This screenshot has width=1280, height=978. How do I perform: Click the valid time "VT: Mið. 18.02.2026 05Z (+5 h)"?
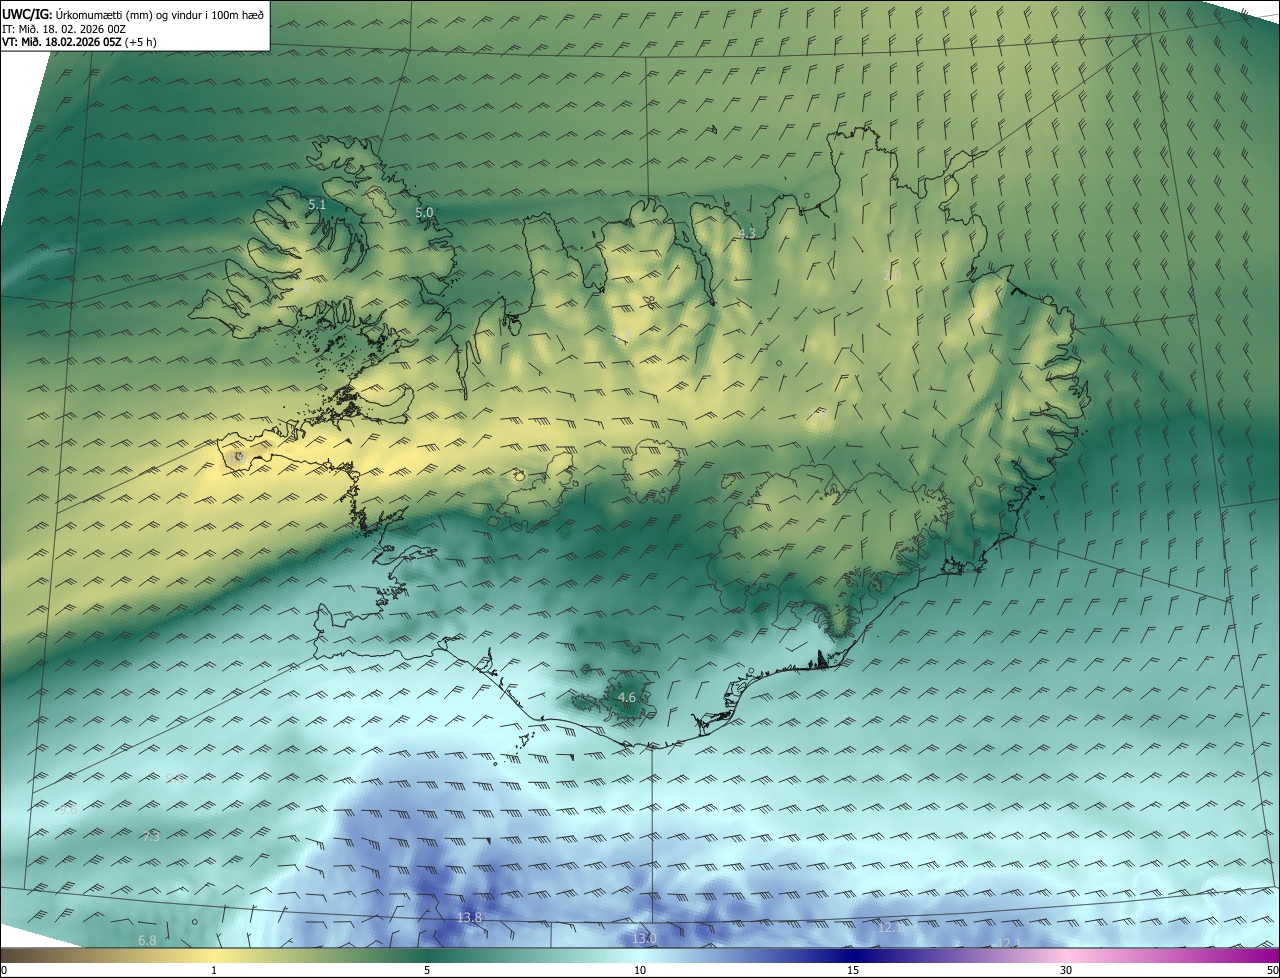click(79, 42)
